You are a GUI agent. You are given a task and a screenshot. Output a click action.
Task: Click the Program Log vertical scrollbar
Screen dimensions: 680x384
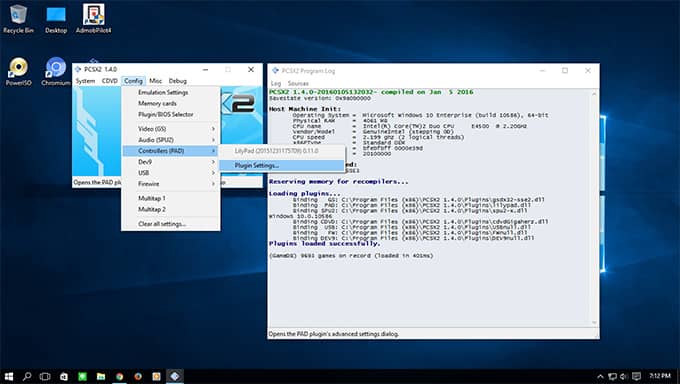(x=594, y=208)
